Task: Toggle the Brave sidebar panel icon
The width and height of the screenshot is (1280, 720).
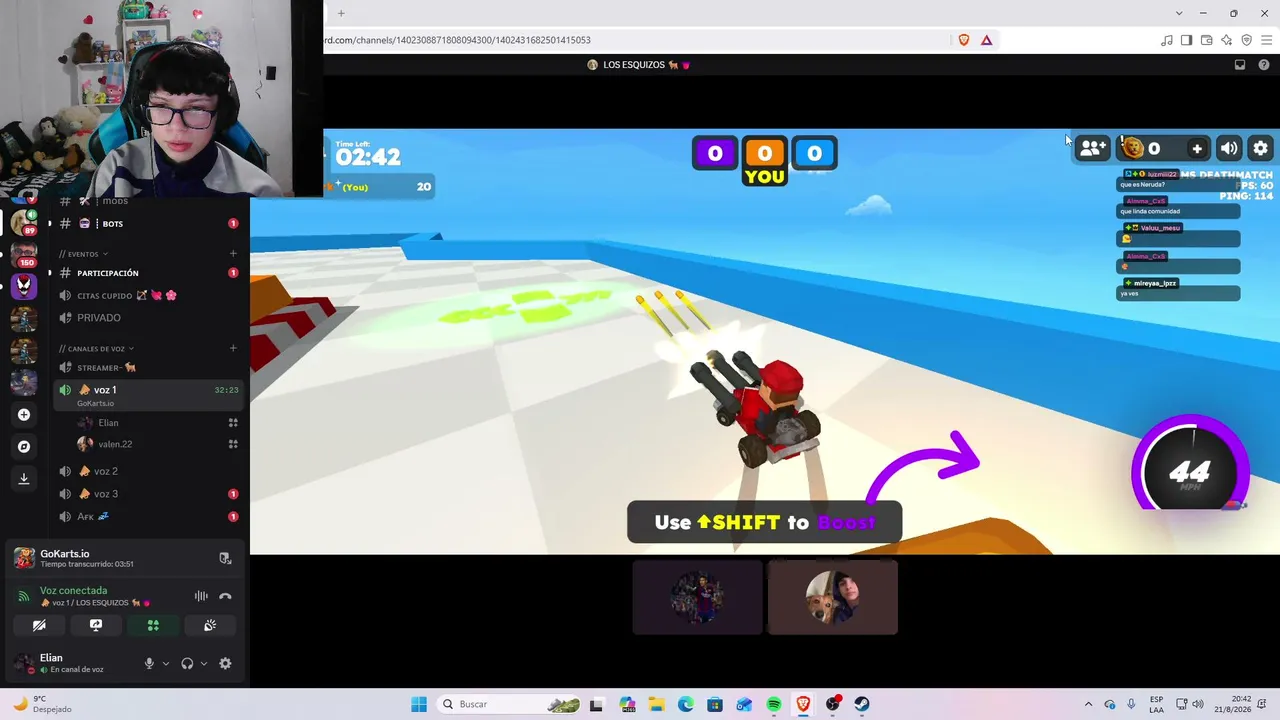Action: (x=1186, y=40)
